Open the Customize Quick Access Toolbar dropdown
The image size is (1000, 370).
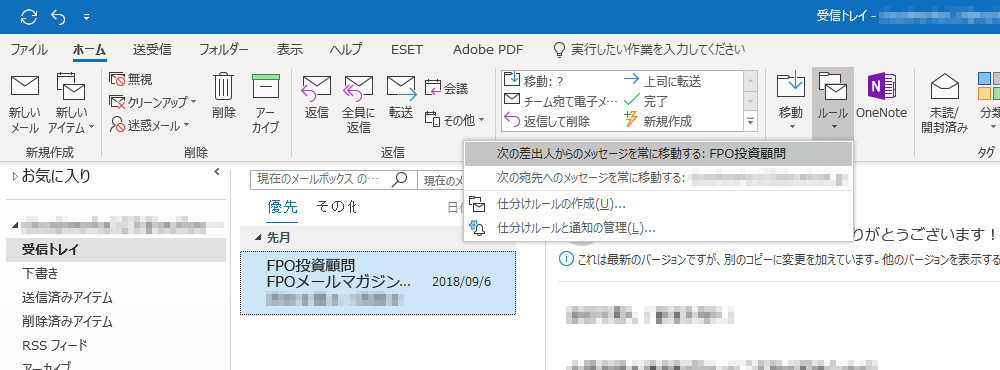pos(86,17)
